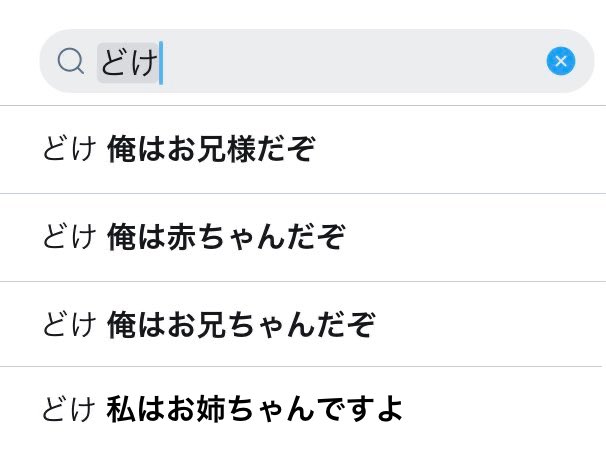Place the caret at the blue text cursor
The image size is (606, 450).
coord(161,63)
